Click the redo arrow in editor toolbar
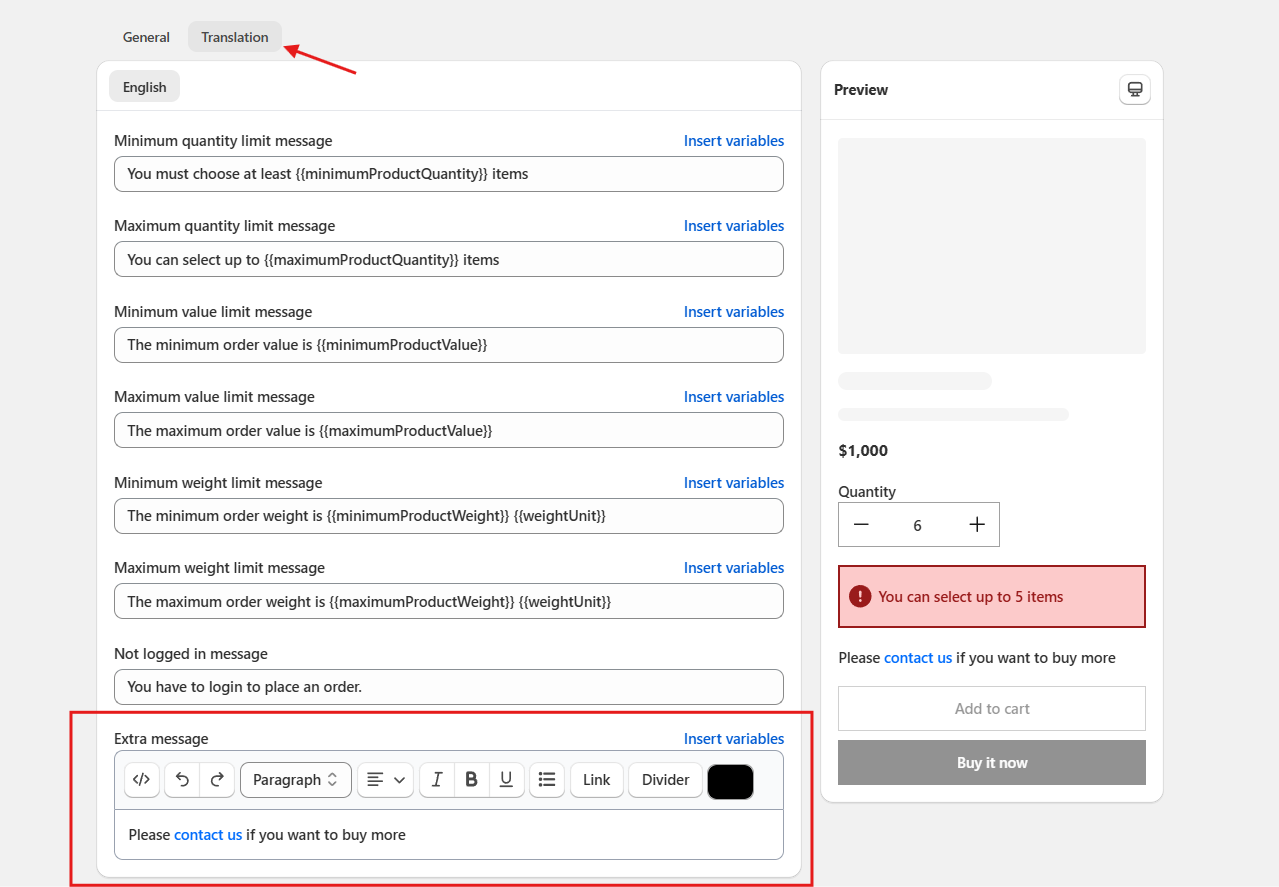 pos(217,780)
